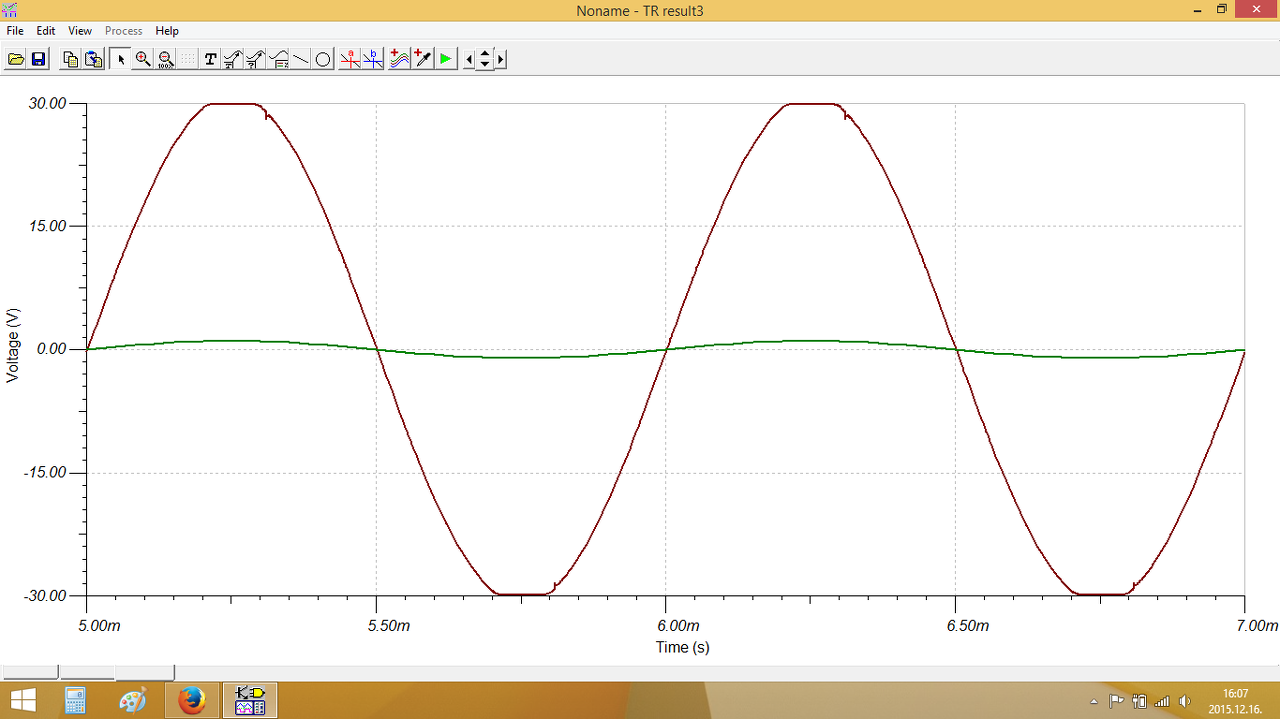Click the 6.50m time axis value
This screenshot has height=719, width=1280.
[x=970, y=626]
